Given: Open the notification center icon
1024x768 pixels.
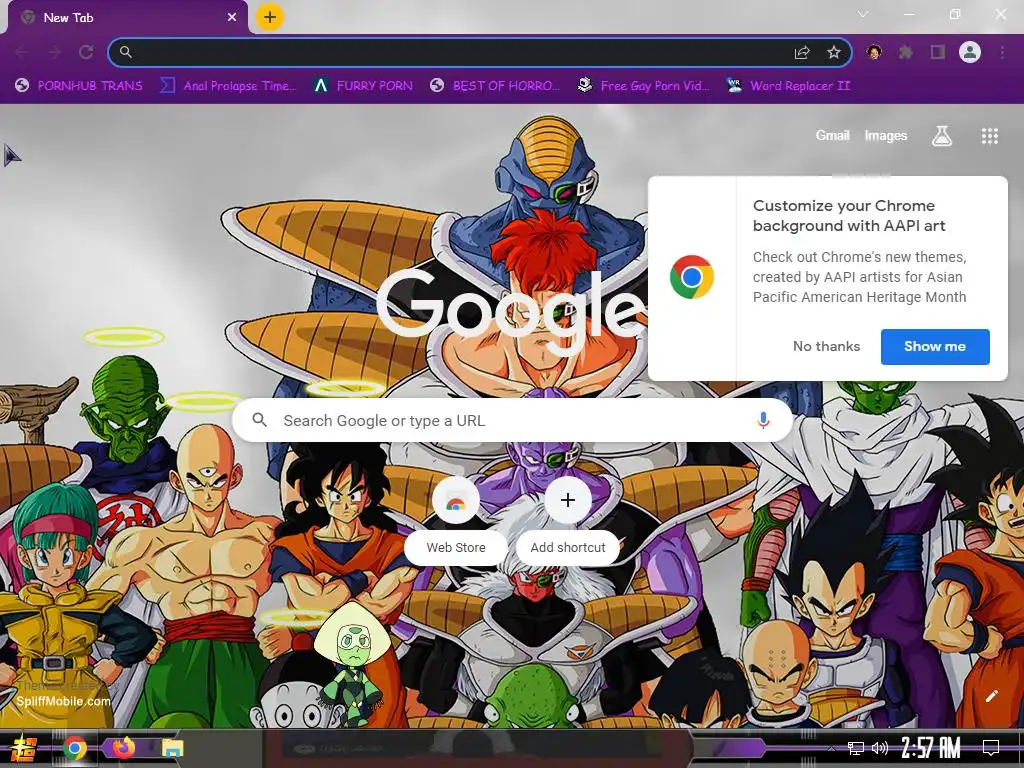Looking at the screenshot, I should [991, 748].
